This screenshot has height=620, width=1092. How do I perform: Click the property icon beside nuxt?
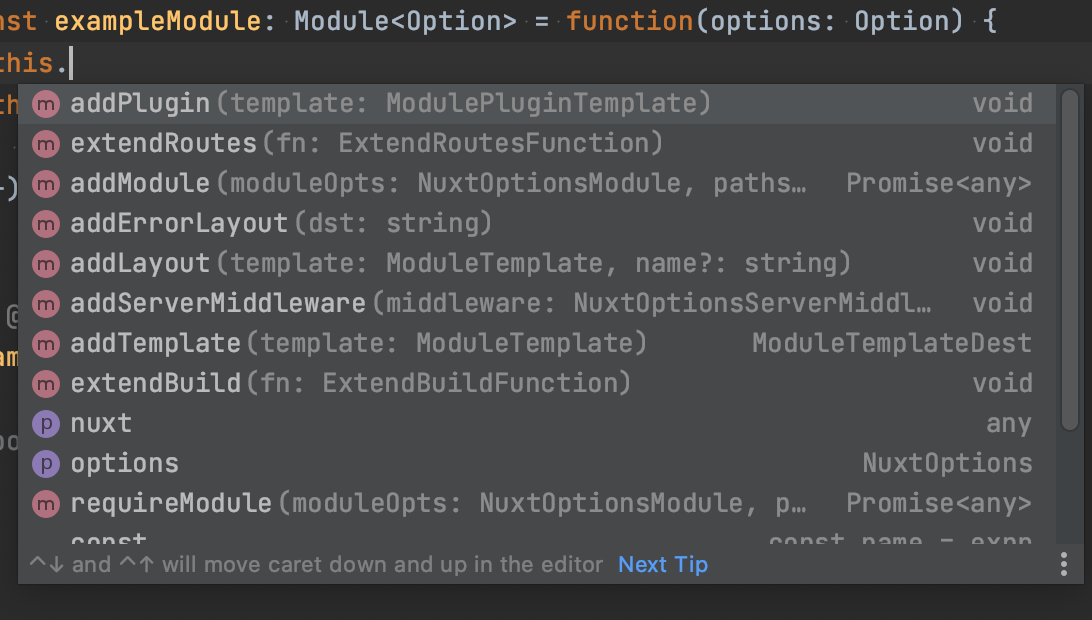(46, 424)
